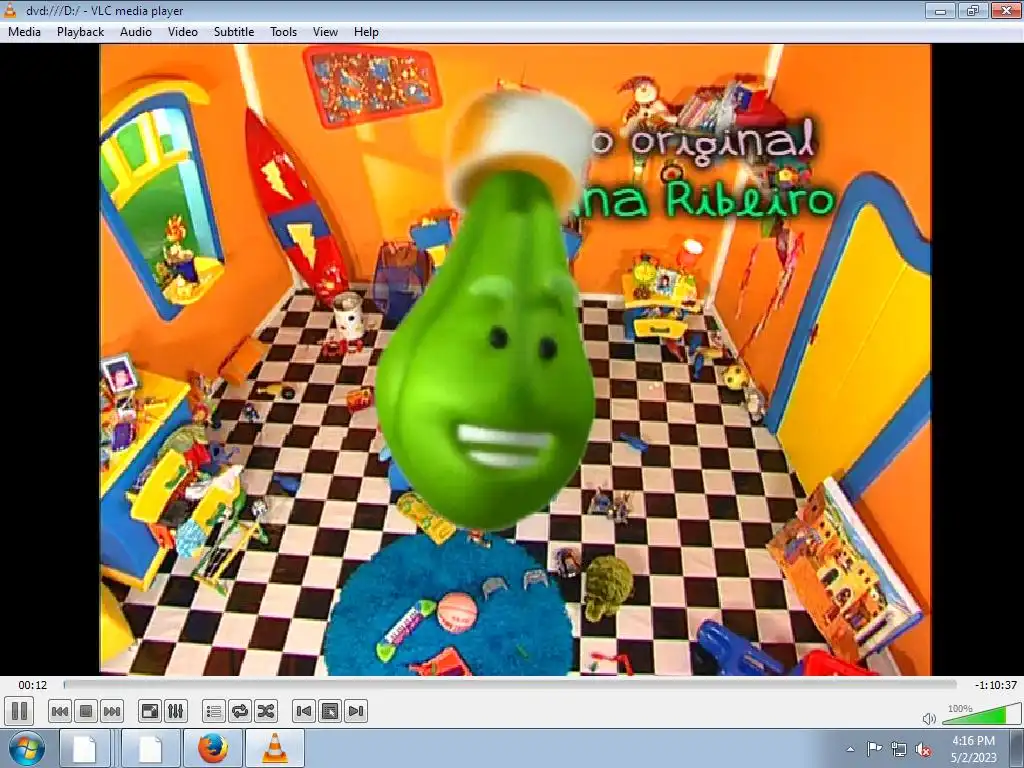This screenshot has width=1024, height=768.
Task: Stop the video playback
Action: [86, 711]
